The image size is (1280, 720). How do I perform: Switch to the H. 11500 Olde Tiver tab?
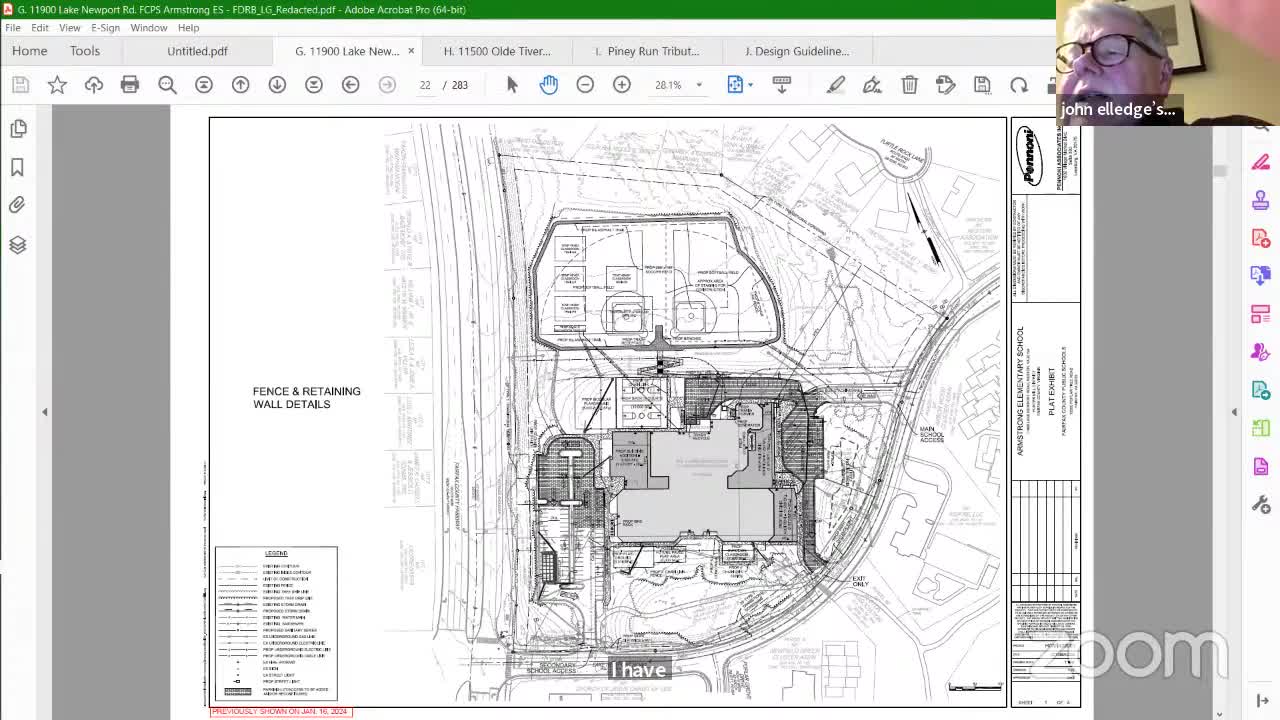[497, 50]
